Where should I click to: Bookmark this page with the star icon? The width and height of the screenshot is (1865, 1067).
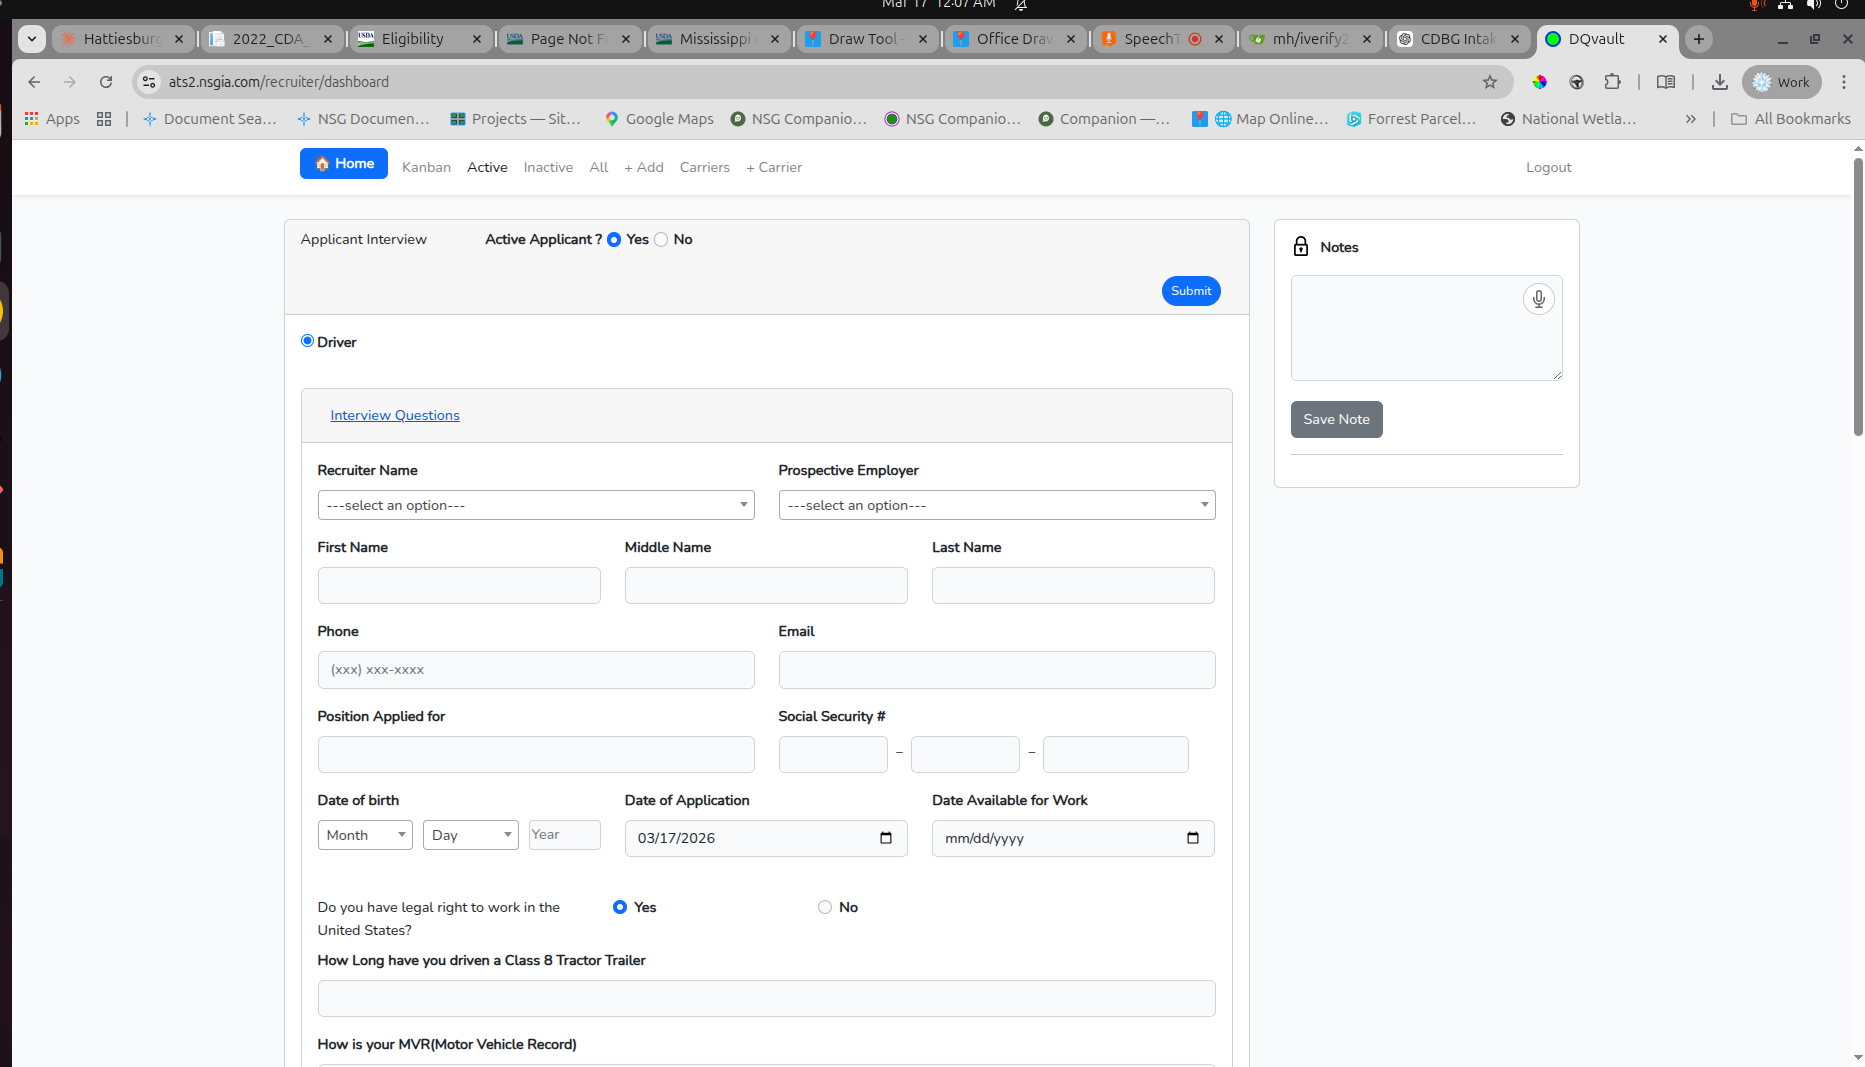[x=1490, y=82]
